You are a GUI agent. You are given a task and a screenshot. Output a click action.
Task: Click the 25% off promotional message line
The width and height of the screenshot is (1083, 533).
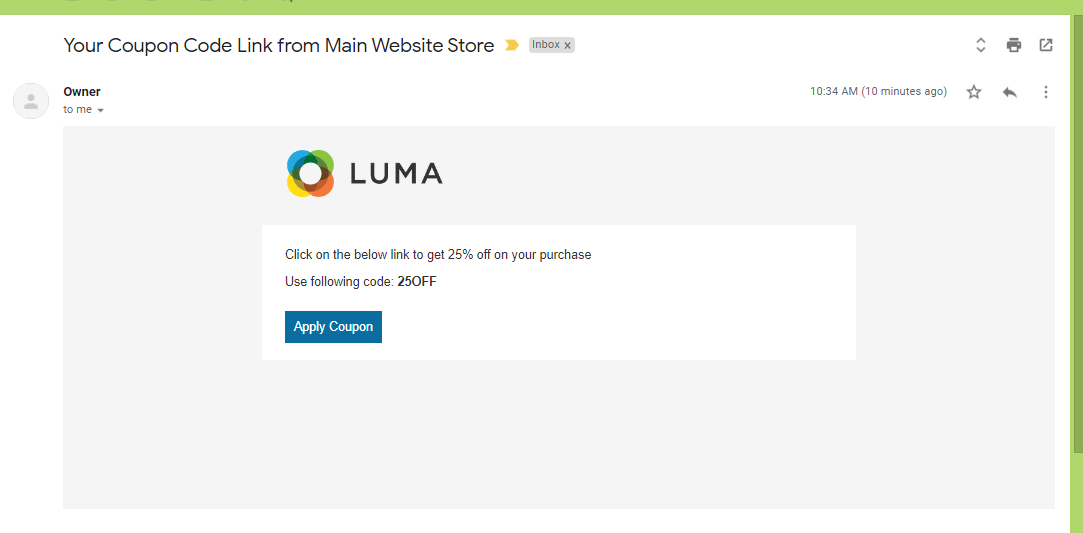click(x=438, y=255)
